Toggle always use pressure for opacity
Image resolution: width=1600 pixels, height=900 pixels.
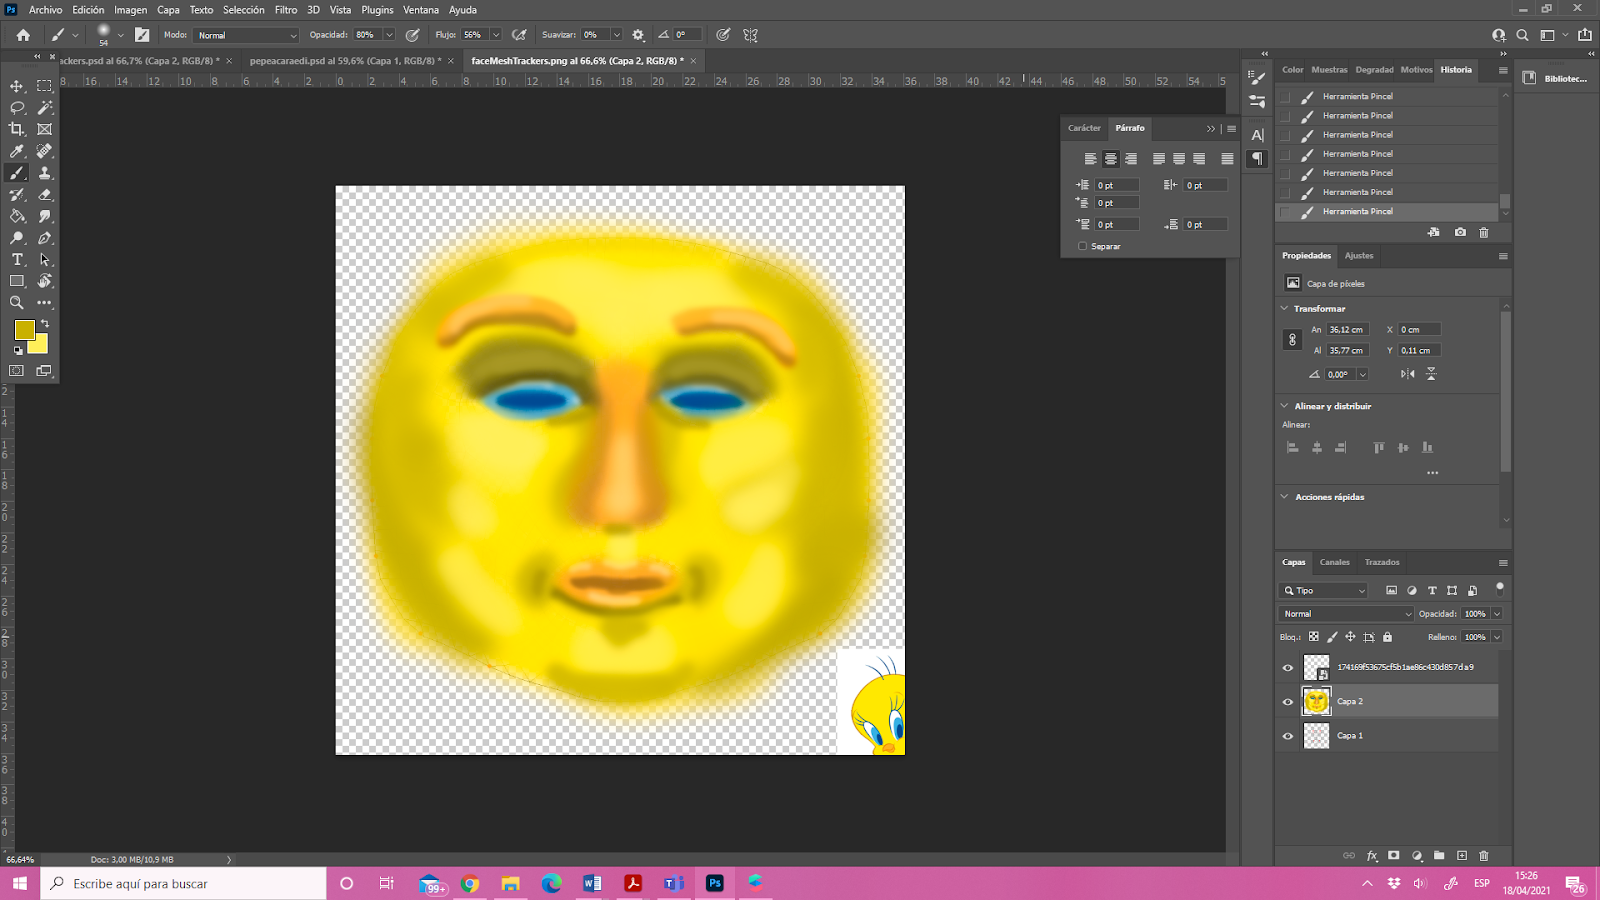(x=412, y=35)
